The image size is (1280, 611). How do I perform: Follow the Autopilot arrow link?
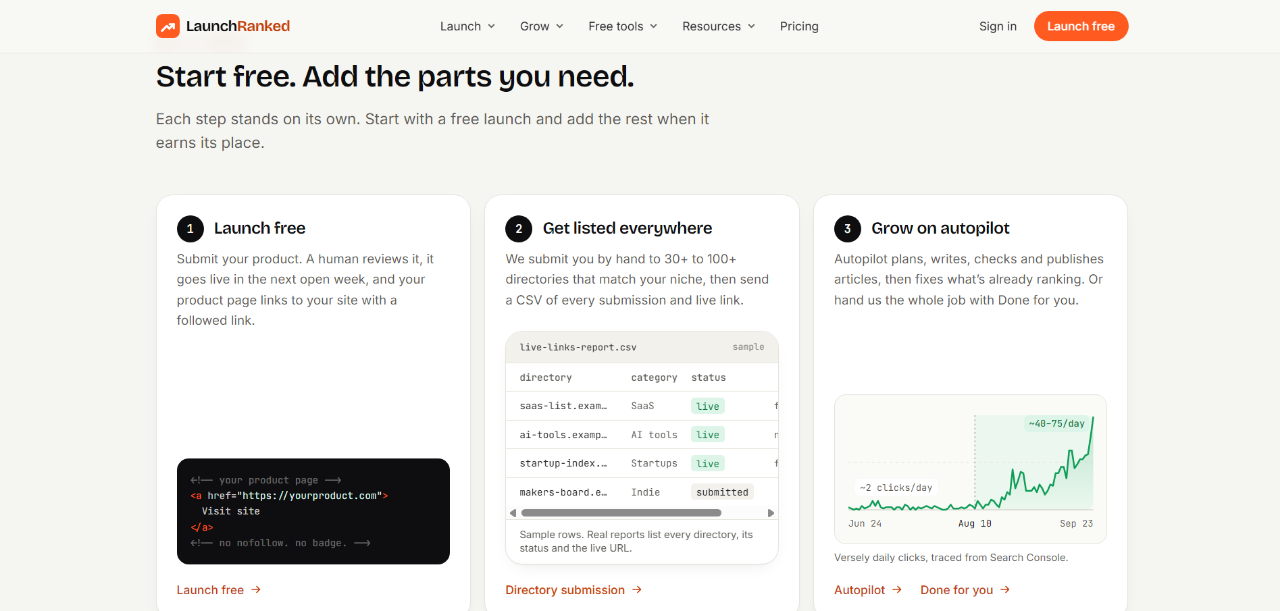[868, 590]
